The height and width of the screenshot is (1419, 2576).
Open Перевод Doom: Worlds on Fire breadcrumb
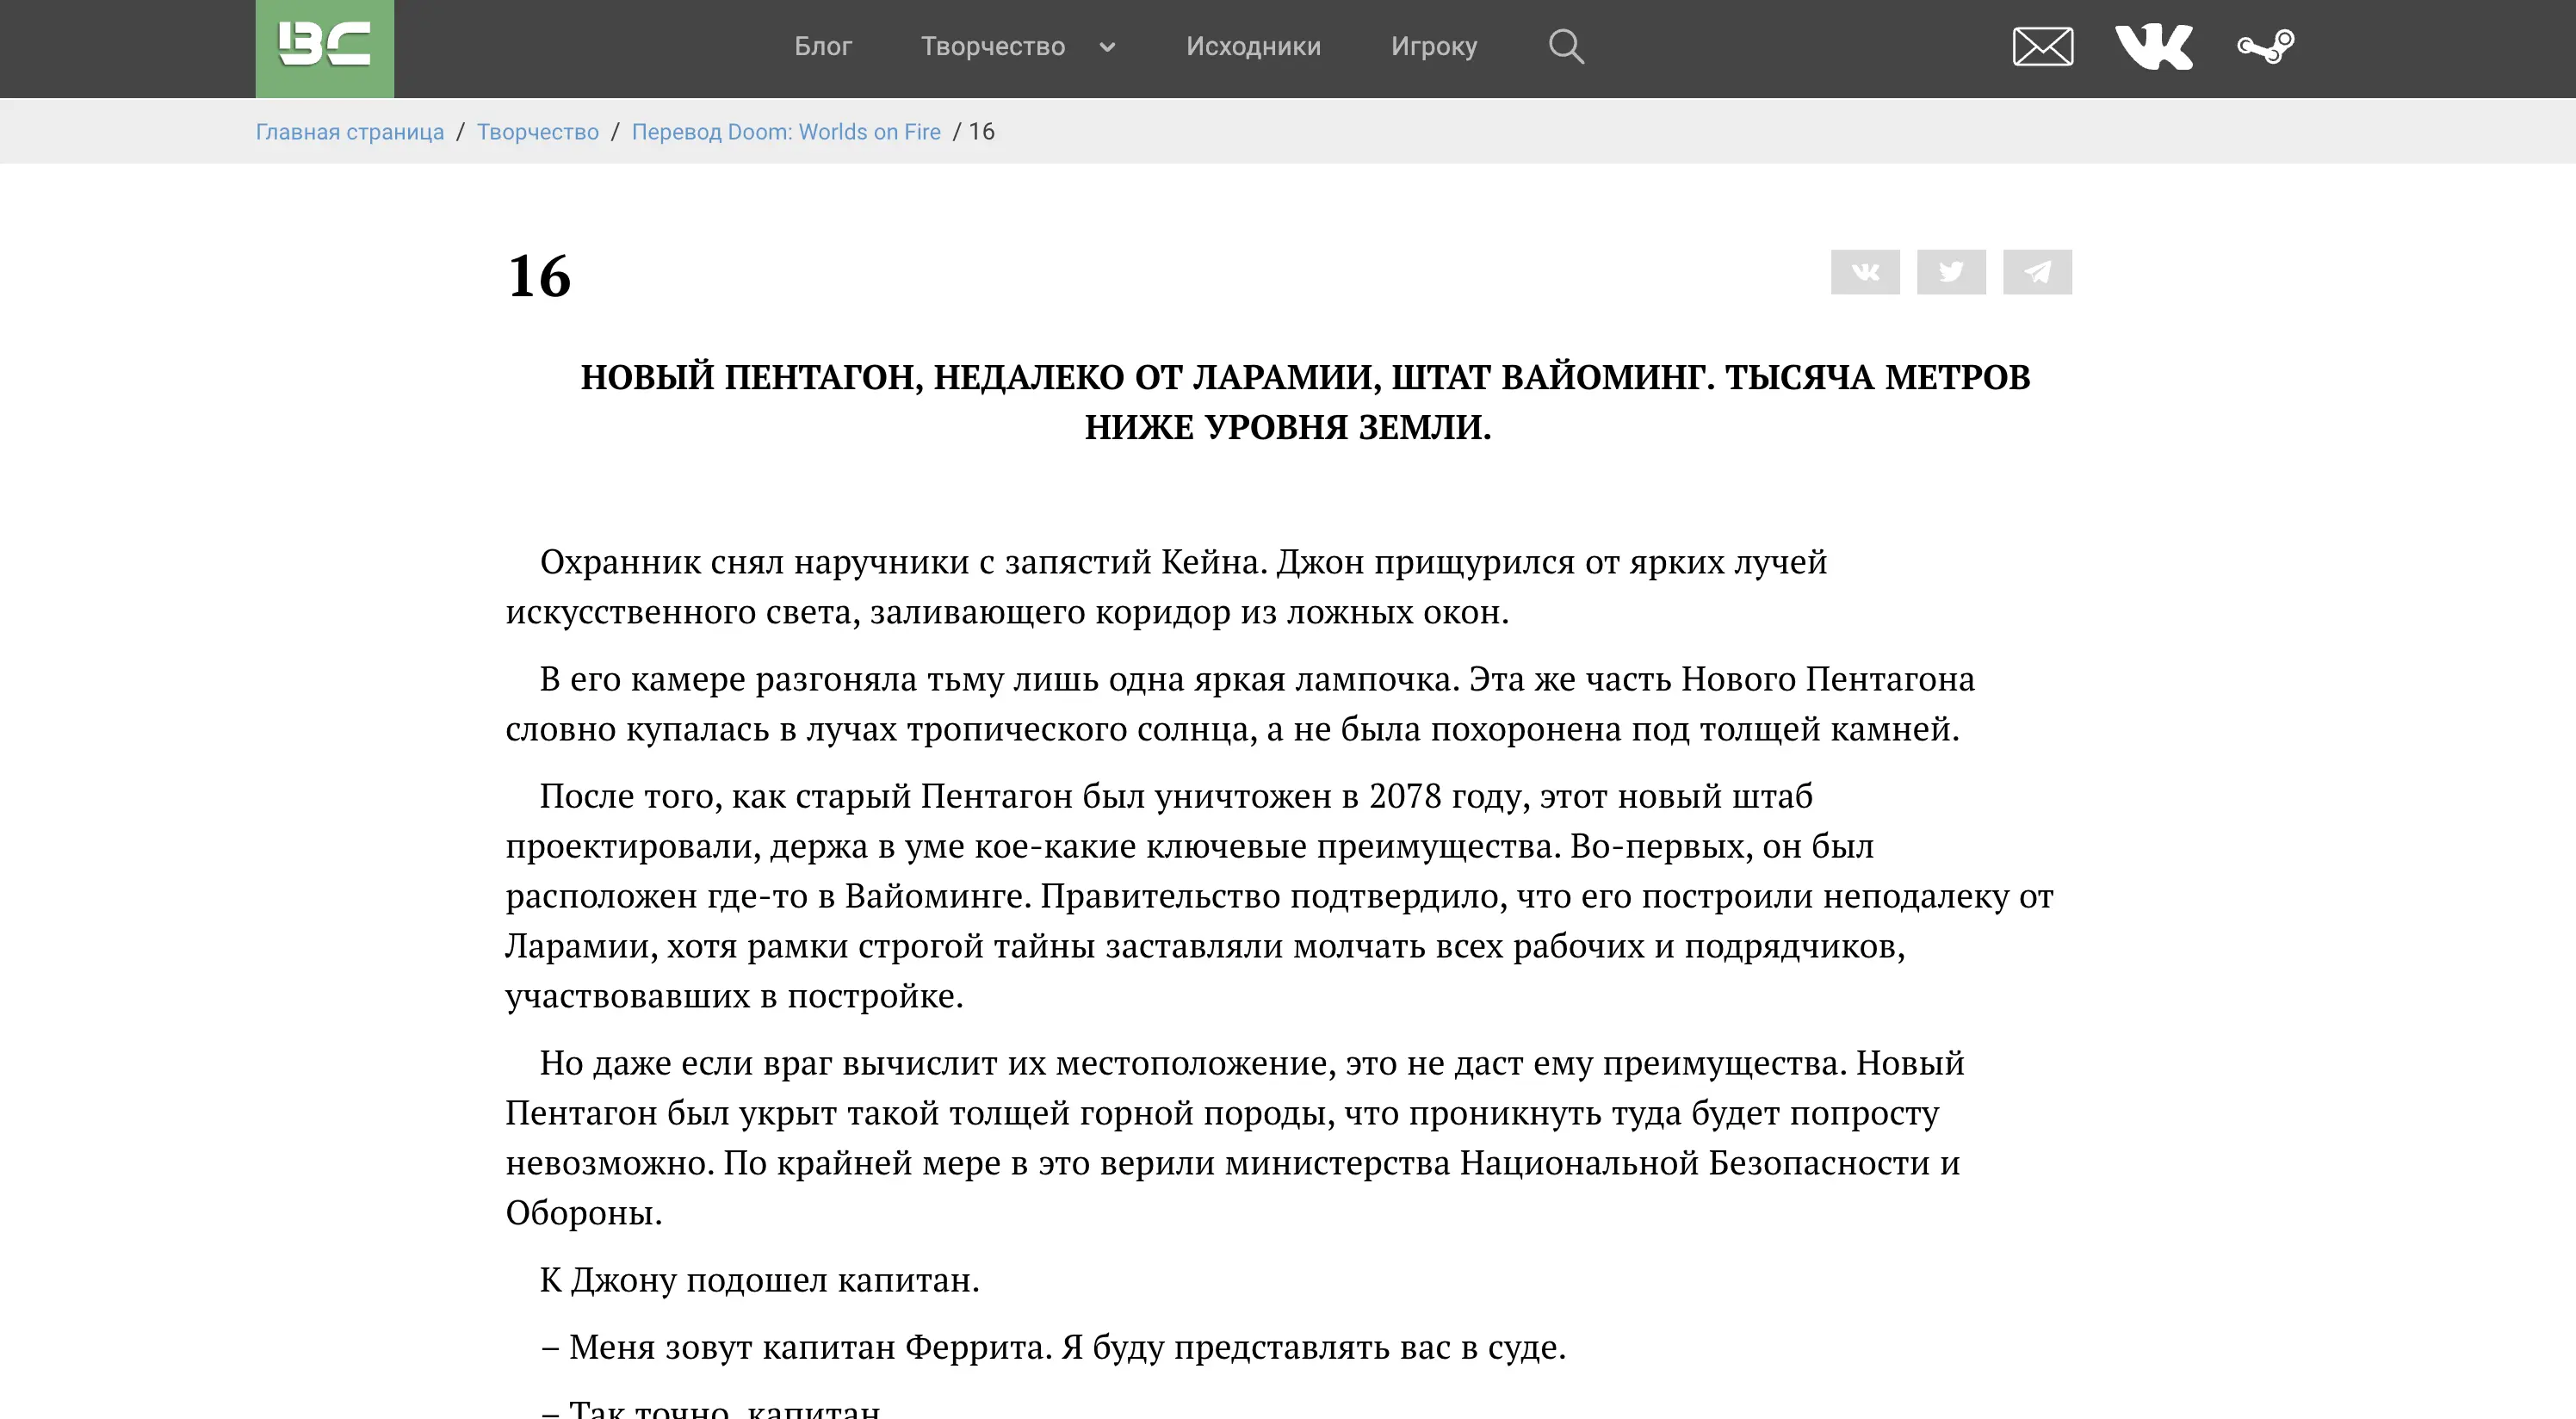[786, 132]
